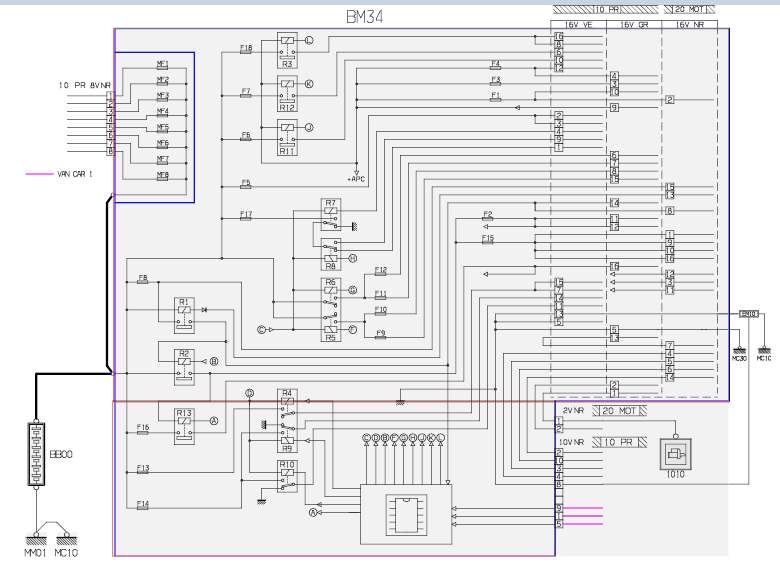Image resolution: width=780 pixels, height=576 pixels.
Task: Click the R3 relay symbol
Action: point(287,46)
